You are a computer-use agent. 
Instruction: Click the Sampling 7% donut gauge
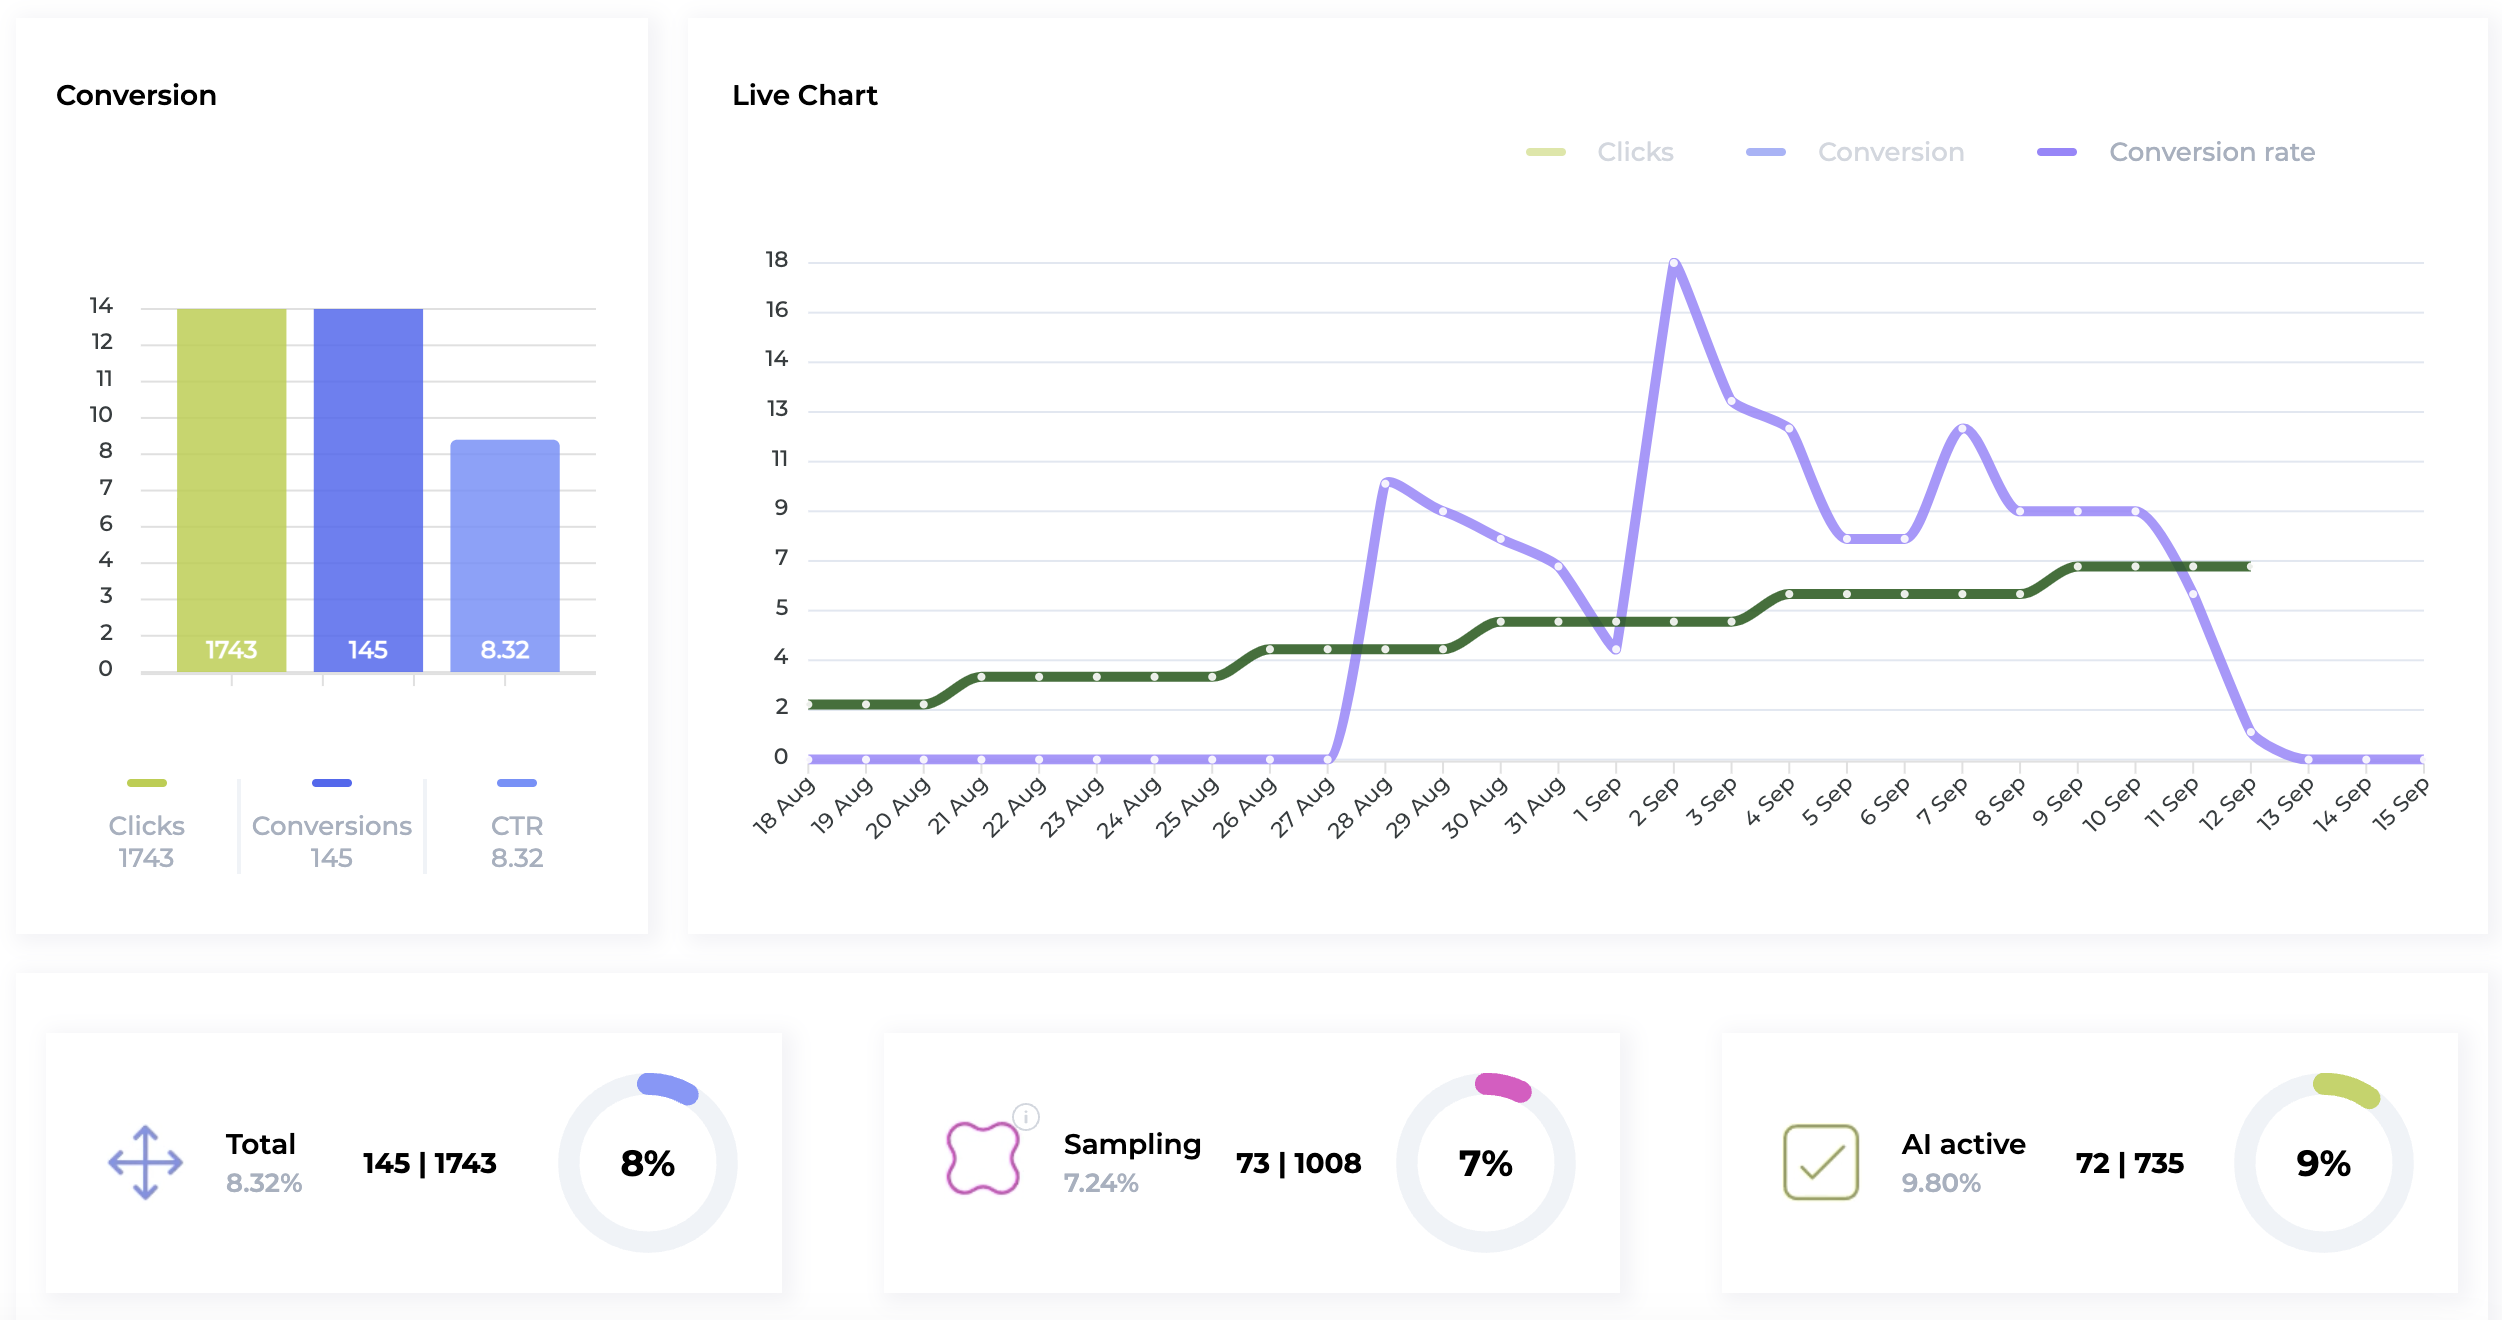tap(1485, 1162)
